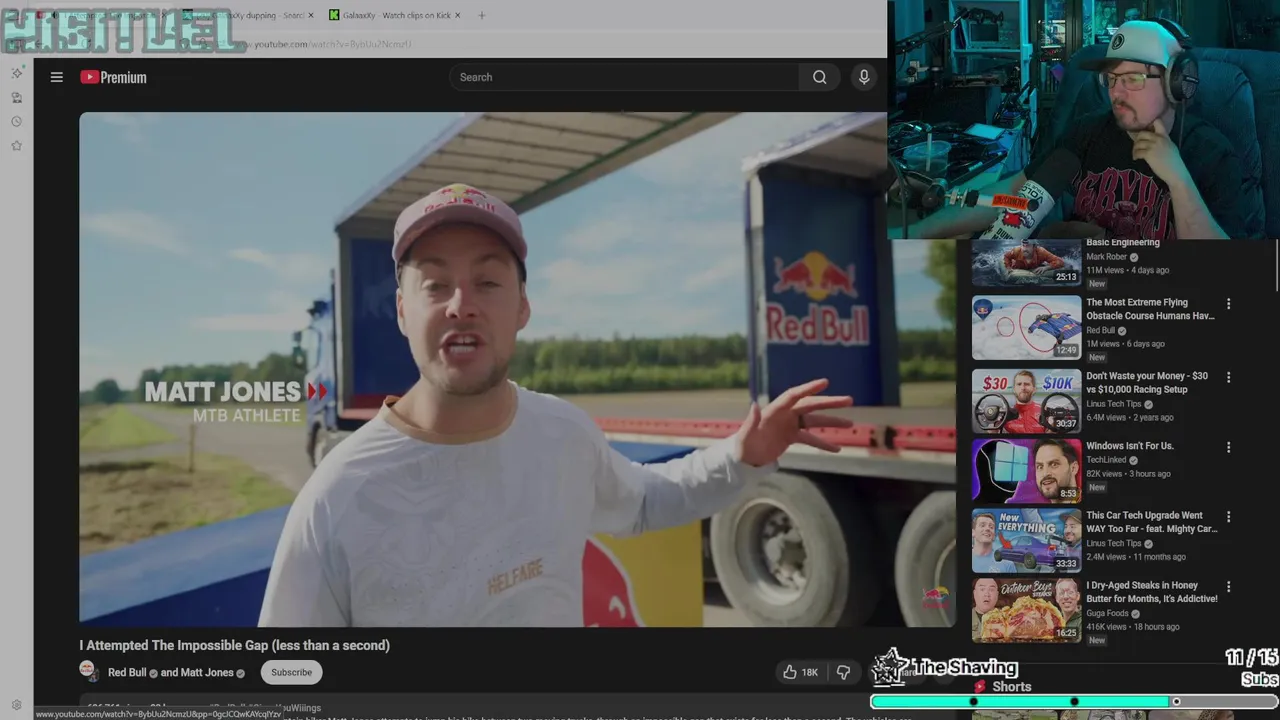Click the subs goal progress bar overlay

(x=1074, y=702)
